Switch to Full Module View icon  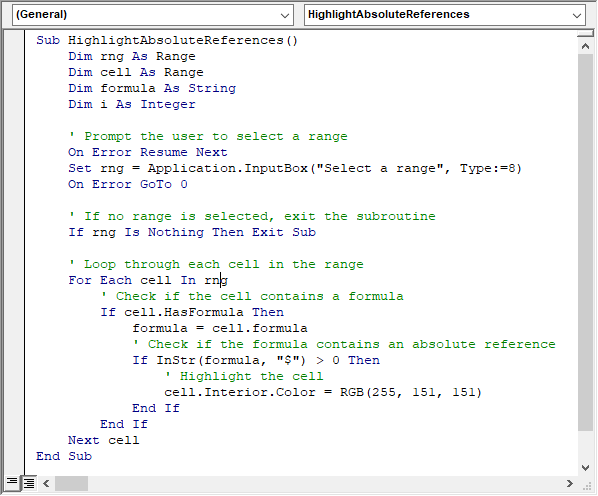pos(29,483)
